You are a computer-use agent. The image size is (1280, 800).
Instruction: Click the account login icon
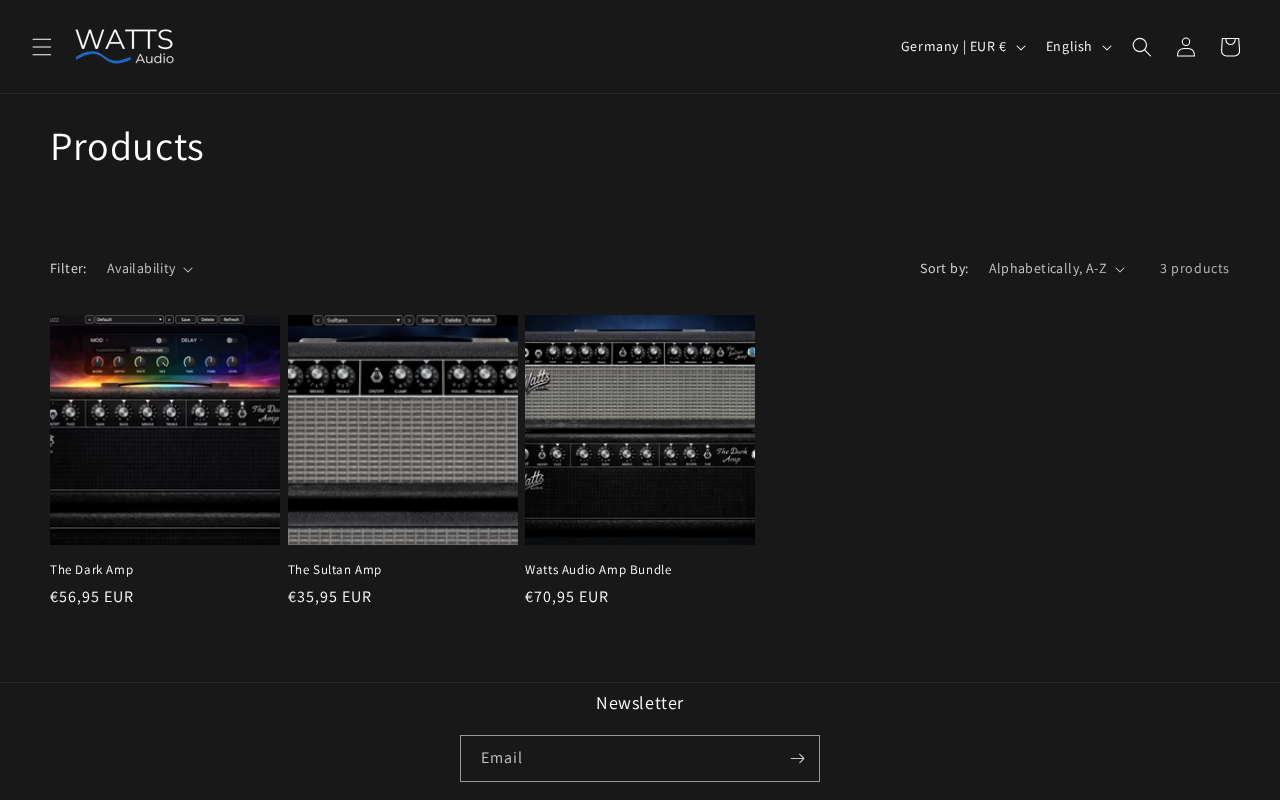[x=1186, y=47]
